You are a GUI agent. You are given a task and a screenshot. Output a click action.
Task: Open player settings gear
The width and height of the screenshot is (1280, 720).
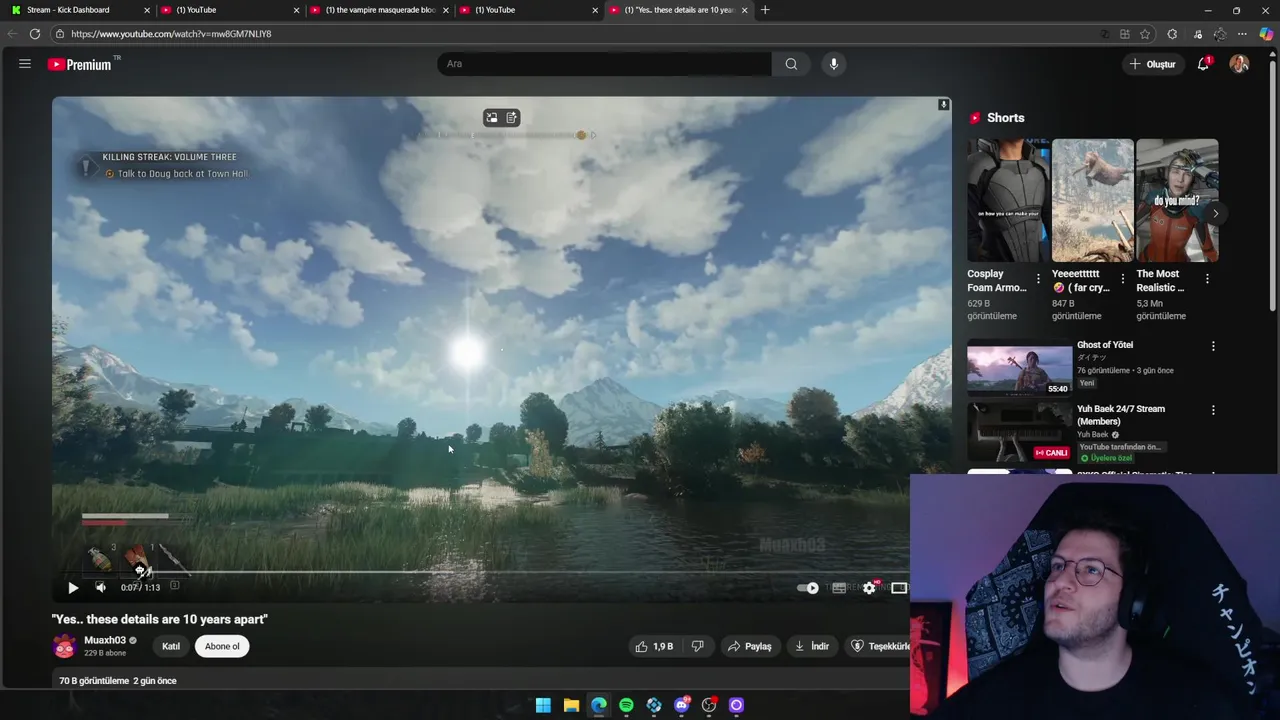pyautogui.click(x=869, y=588)
